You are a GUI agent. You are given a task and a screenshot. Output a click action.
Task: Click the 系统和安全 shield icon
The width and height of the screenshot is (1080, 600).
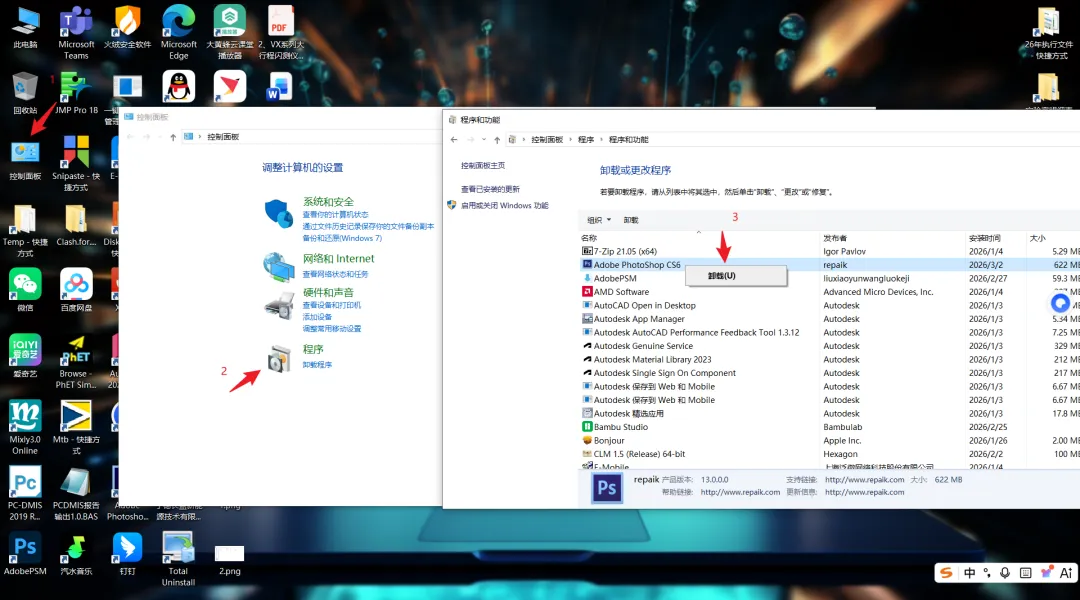(279, 213)
